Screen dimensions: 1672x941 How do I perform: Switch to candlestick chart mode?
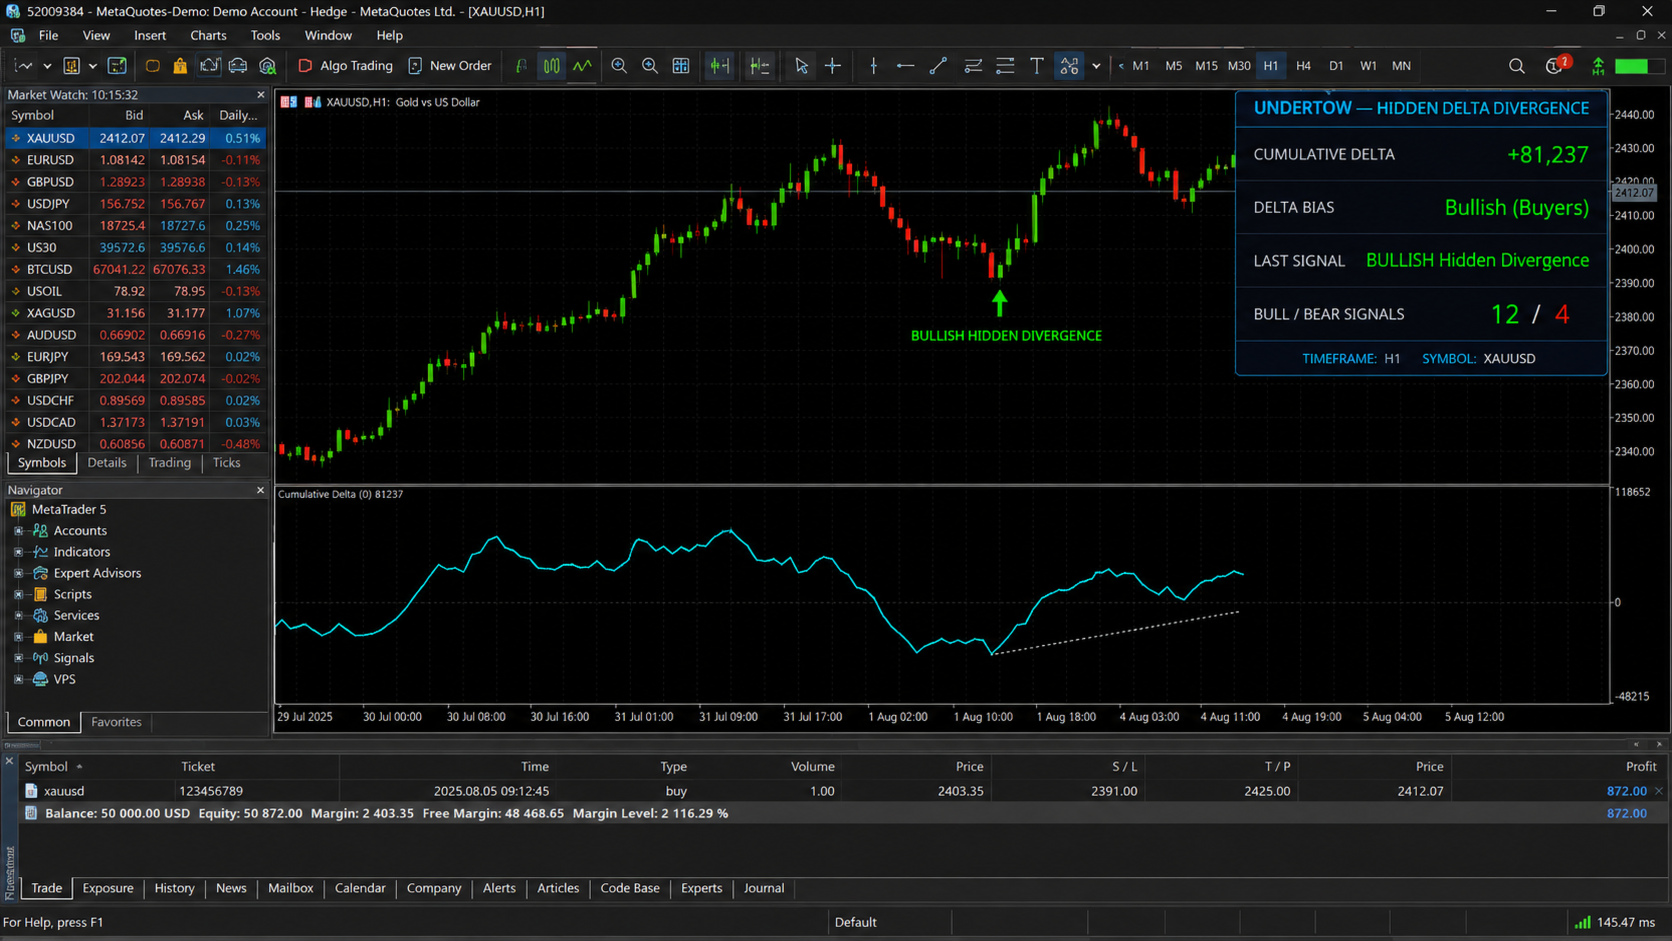point(552,66)
